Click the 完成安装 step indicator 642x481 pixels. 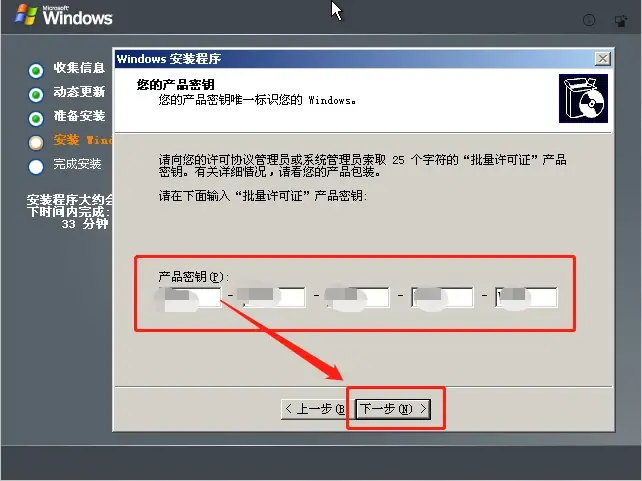(36, 167)
